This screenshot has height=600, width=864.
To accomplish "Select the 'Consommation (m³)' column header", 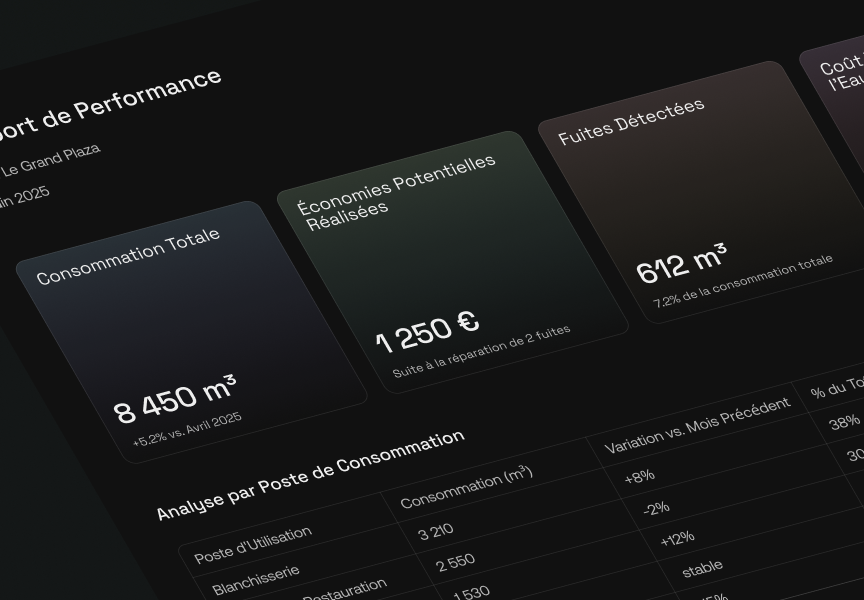I will (x=466, y=487).
